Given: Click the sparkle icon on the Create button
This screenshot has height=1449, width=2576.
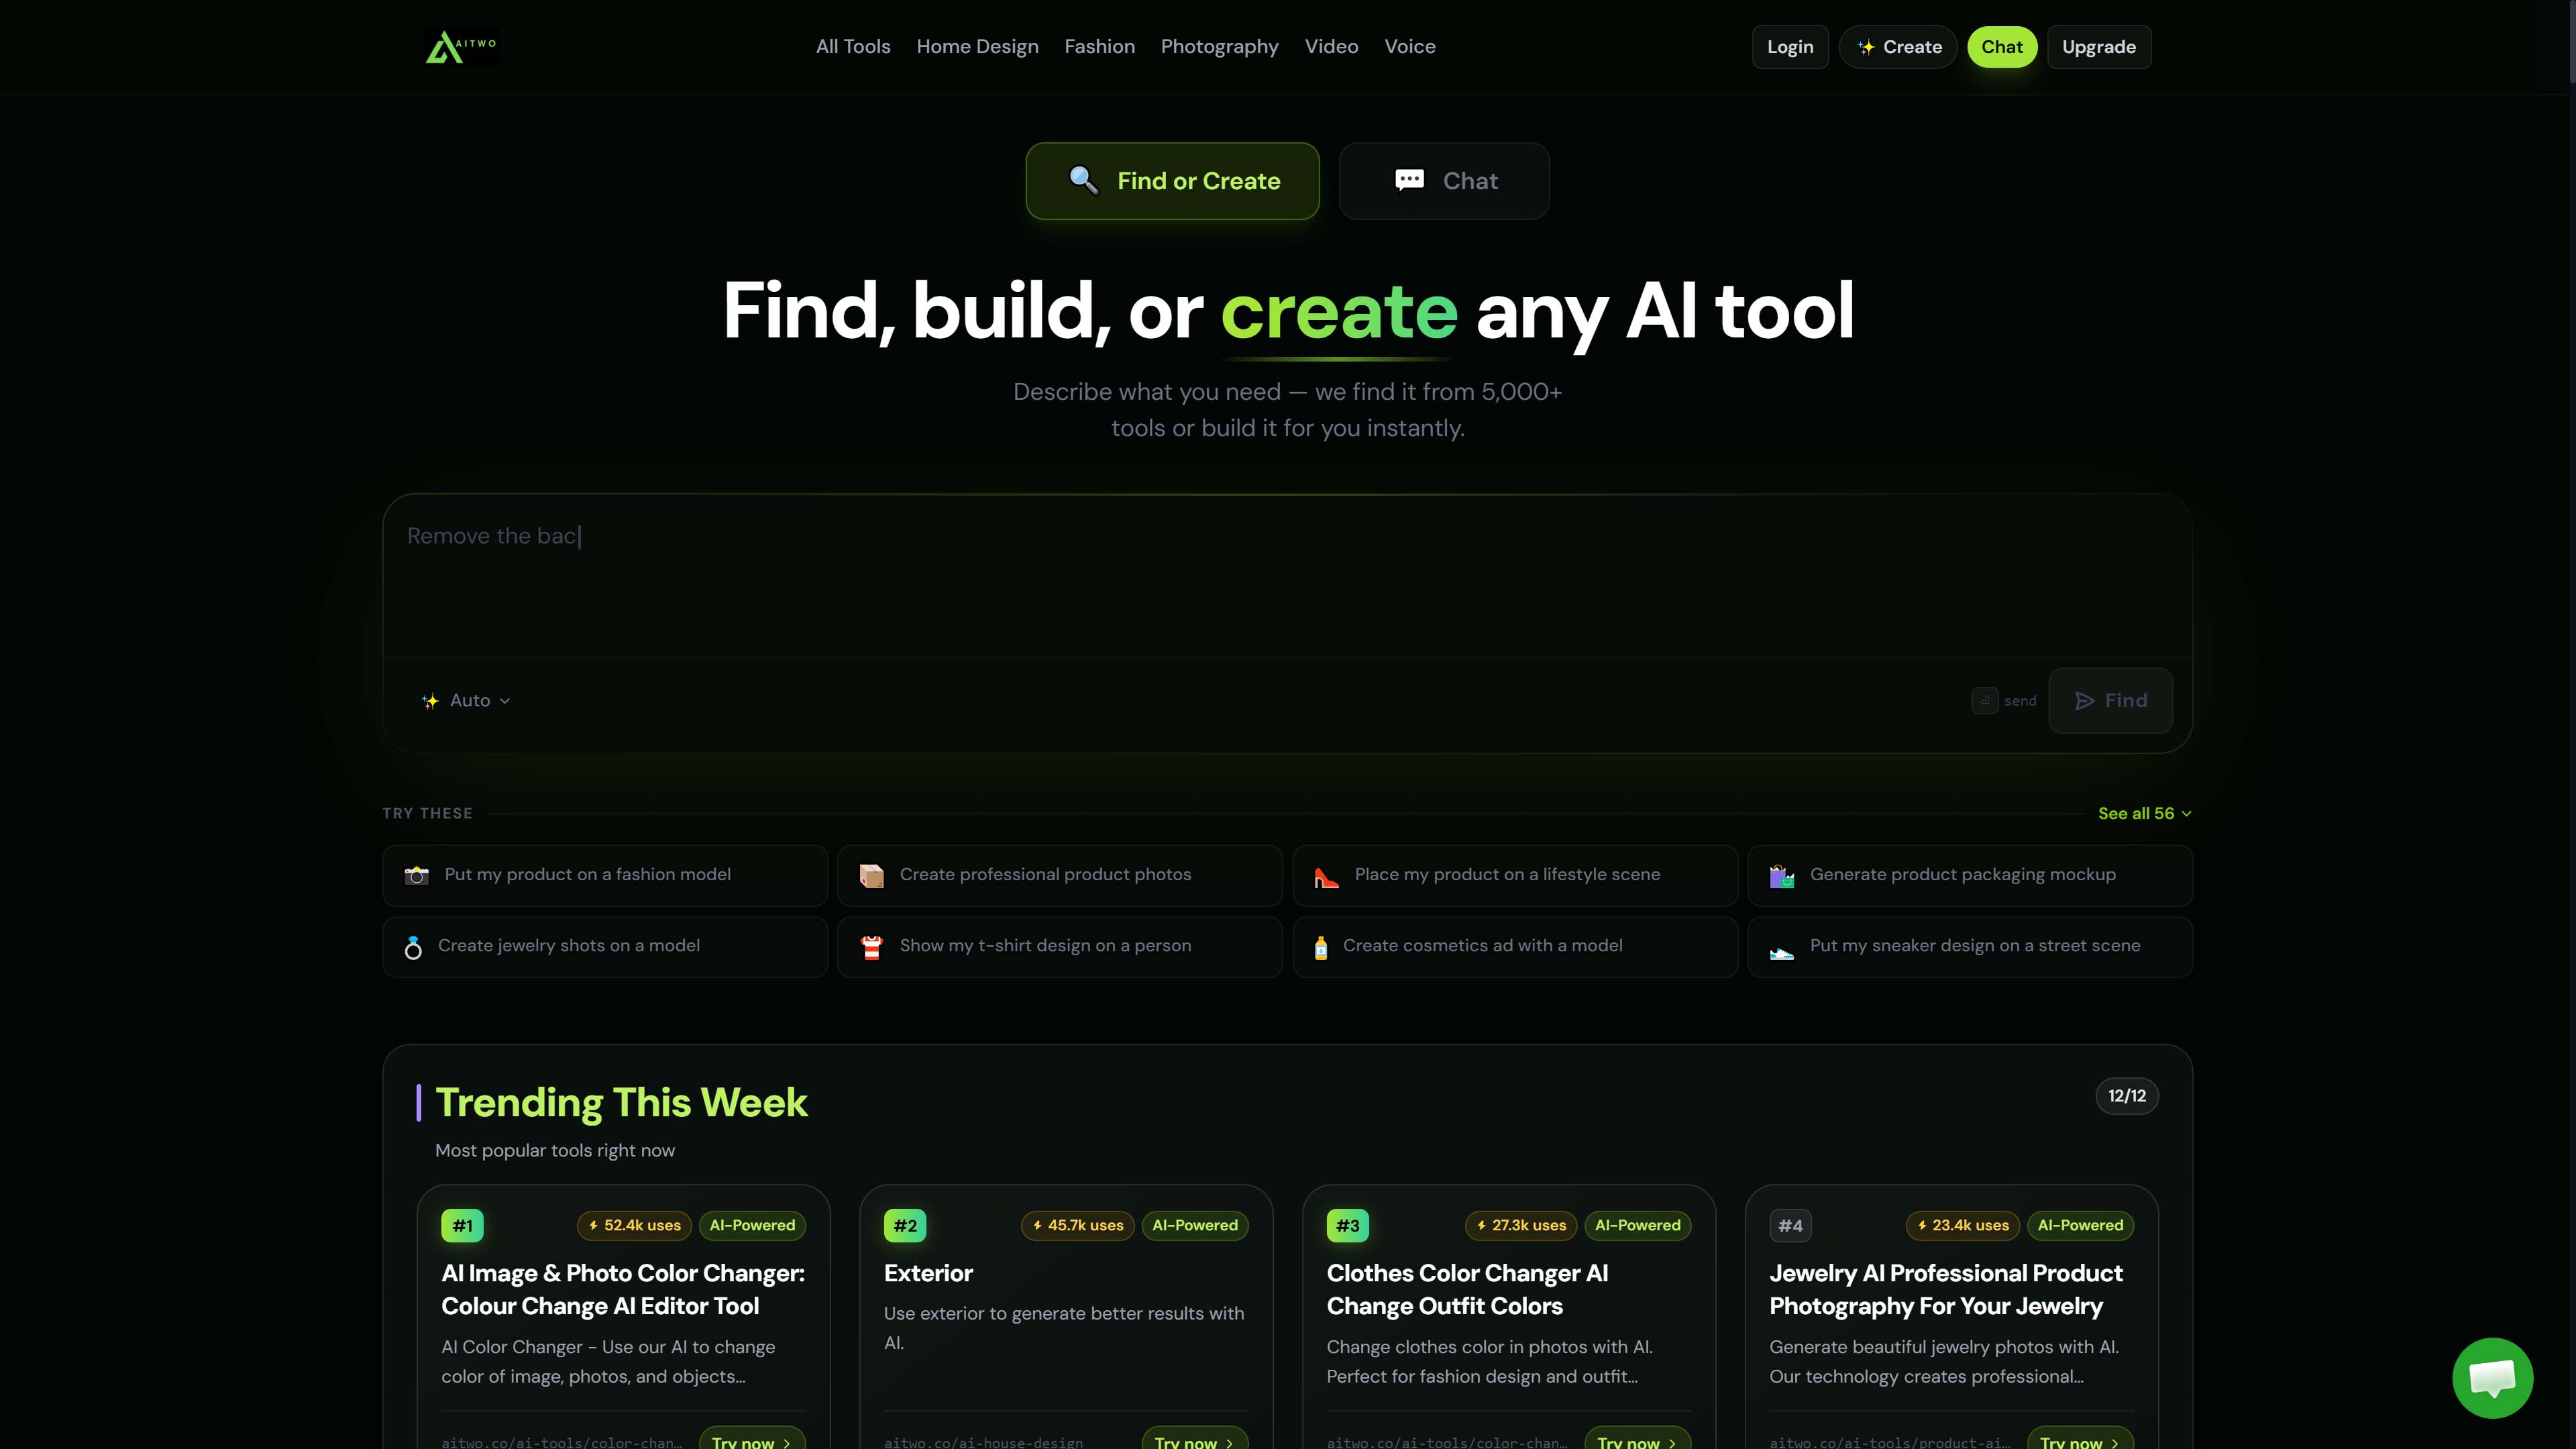Looking at the screenshot, I should pos(1865,47).
